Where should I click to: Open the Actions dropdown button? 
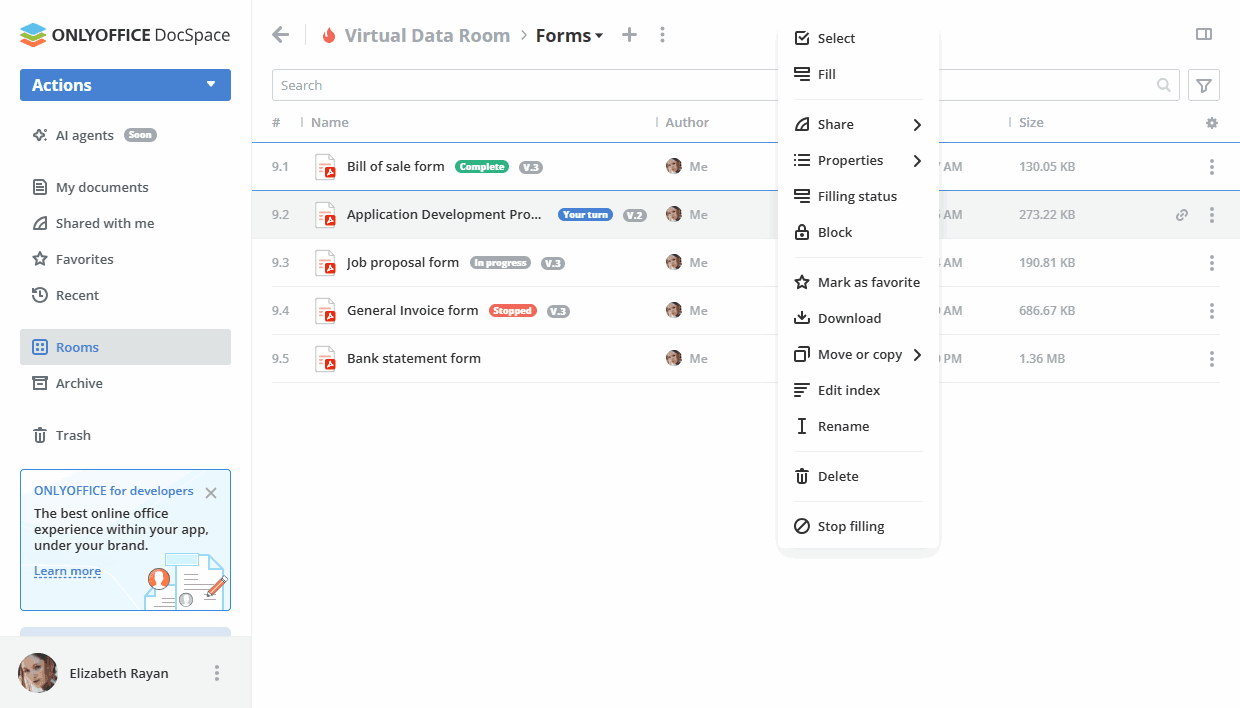pos(125,85)
